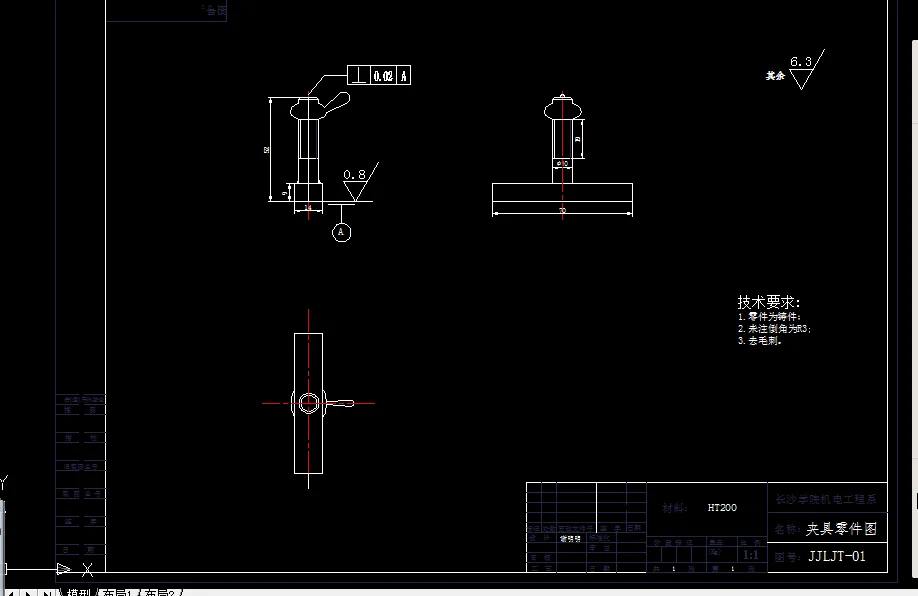The image size is (918, 596).
Task: Select the 名称: label in title block
Action: pyautogui.click(x=787, y=529)
